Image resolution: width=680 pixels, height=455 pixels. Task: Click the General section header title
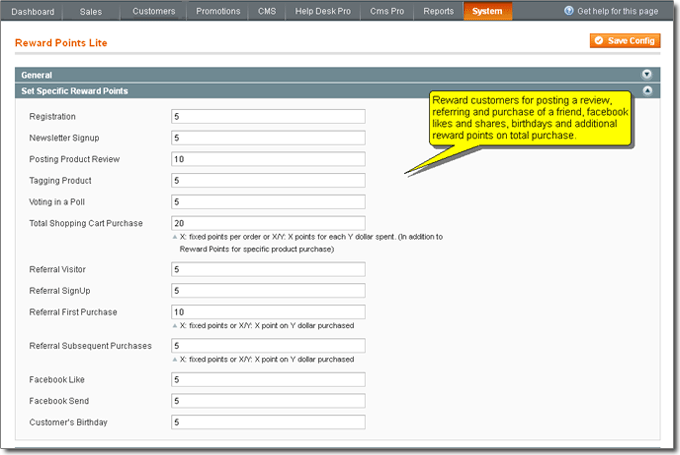click(x=36, y=75)
